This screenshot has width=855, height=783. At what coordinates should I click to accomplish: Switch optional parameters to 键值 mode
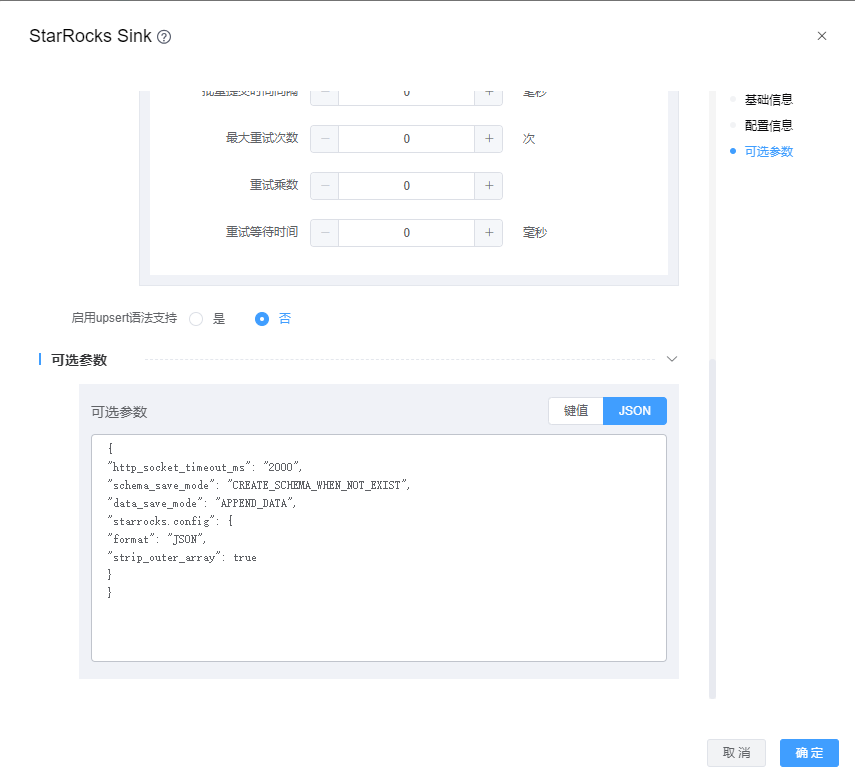click(575, 411)
